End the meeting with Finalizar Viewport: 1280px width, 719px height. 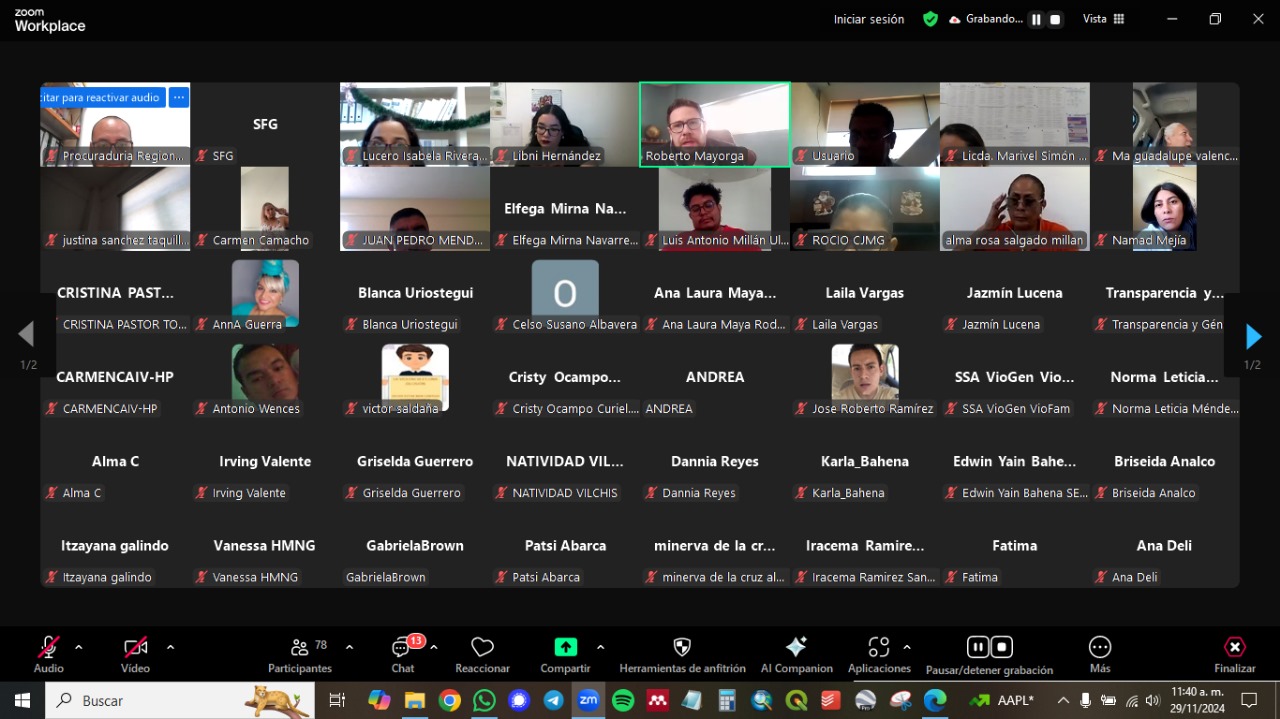coord(1234,654)
